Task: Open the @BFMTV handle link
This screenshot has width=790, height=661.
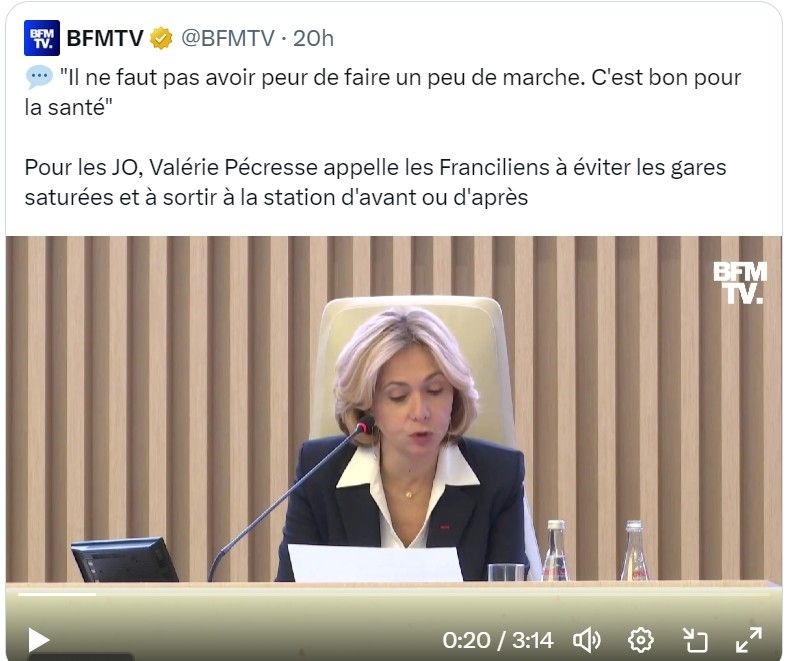Action: coord(228,38)
